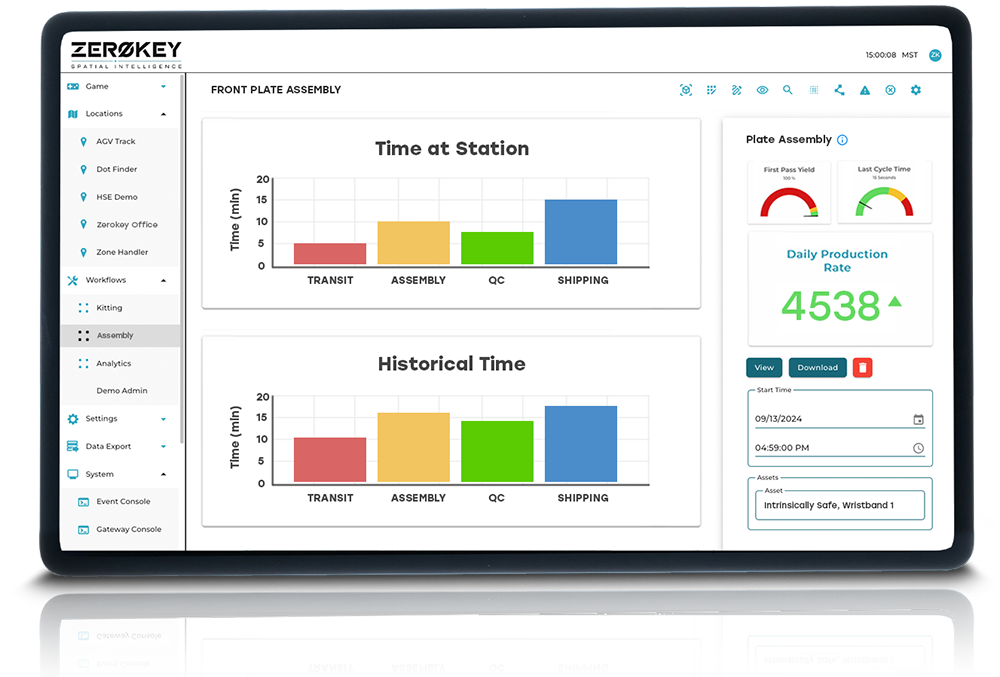Click the red trash delete button
The image size is (1000, 677).
click(862, 368)
